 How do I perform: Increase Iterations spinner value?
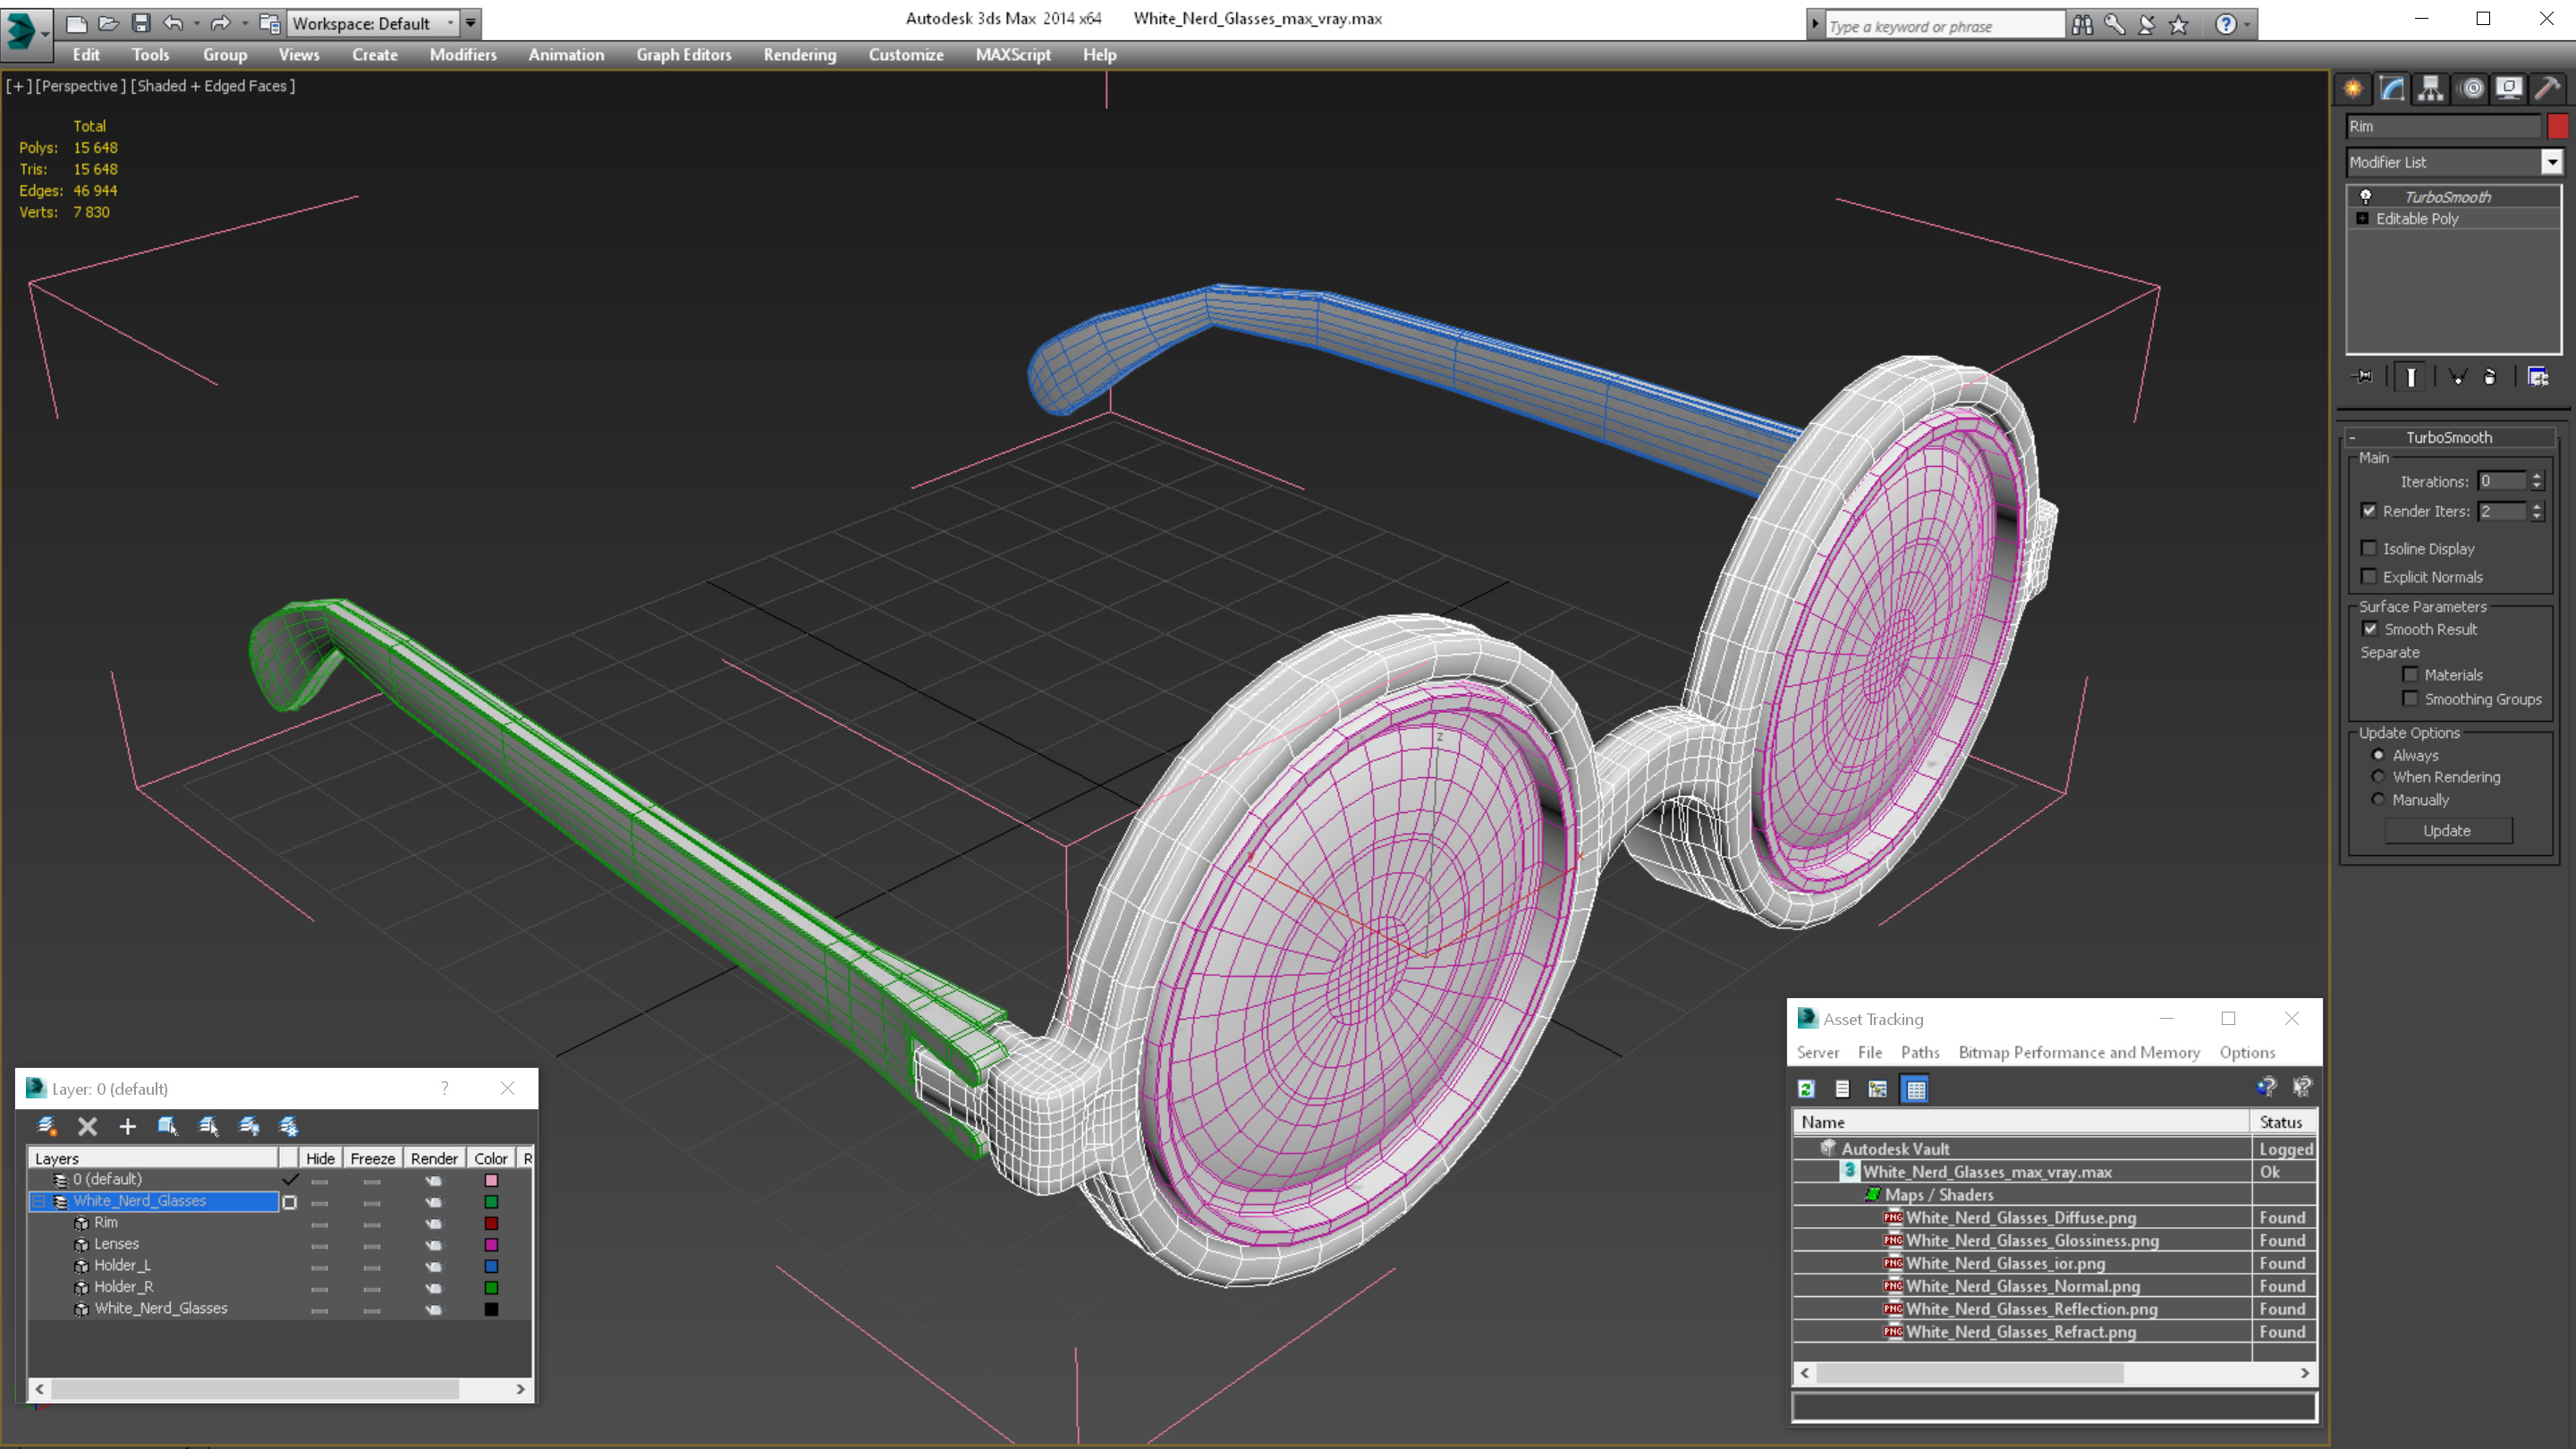point(2537,476)
